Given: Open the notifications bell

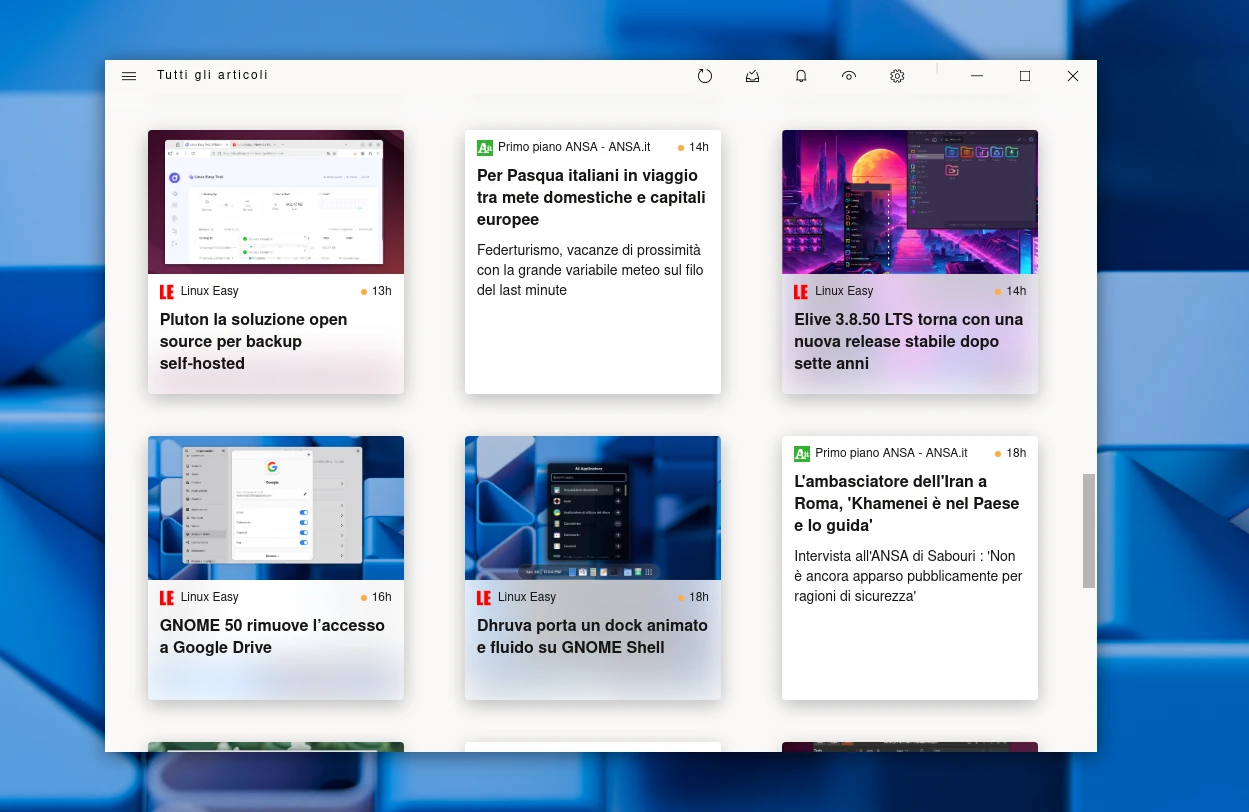Looking at the screenshot, I should (x=801, y=76).
